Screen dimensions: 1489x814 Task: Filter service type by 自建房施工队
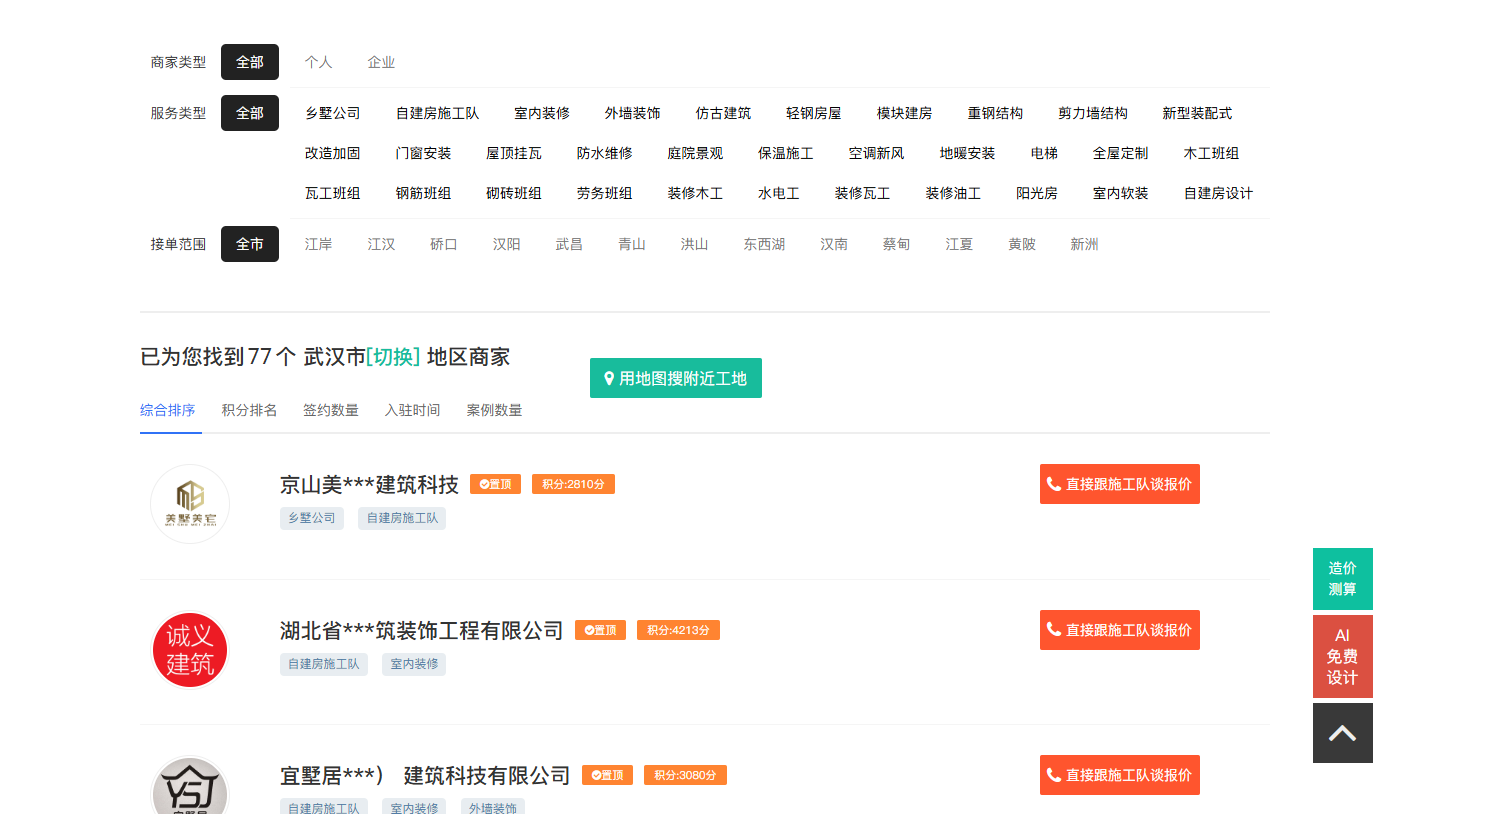tap(437, 113)
